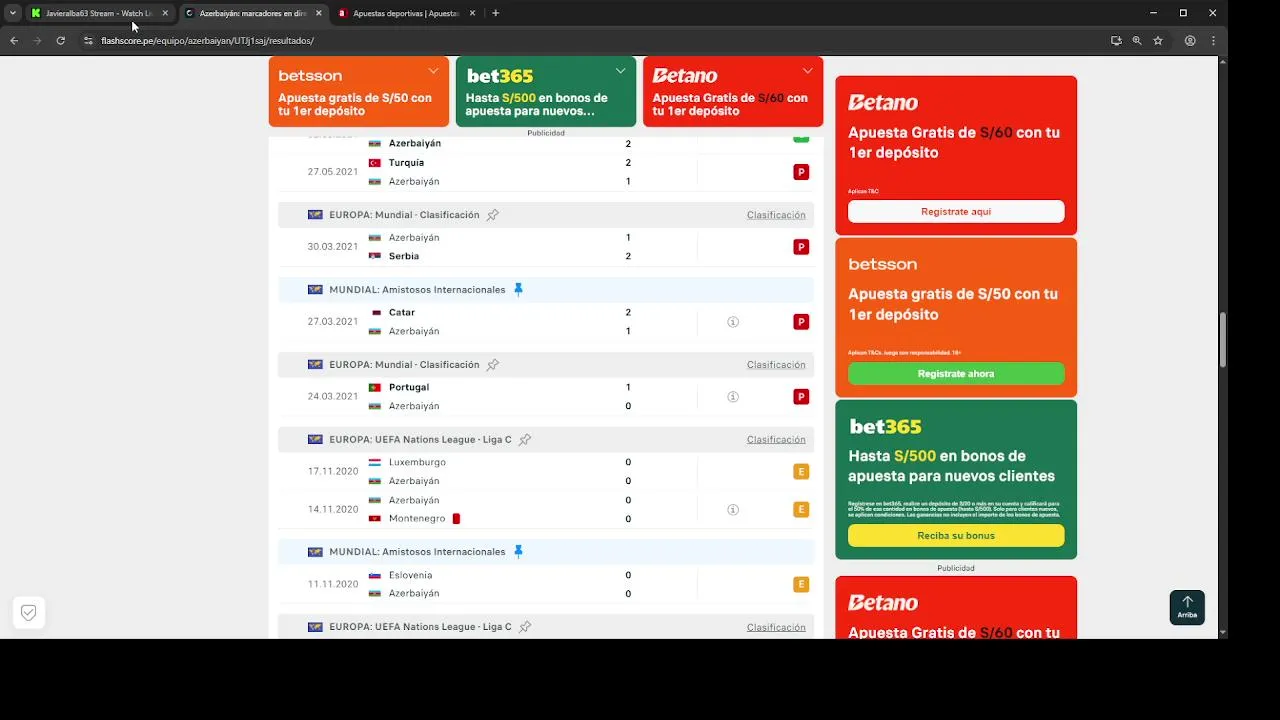Open match info icon for Azerbaiyán vs Montenegro
Screen dimensions: 1280x720
[x=733, y=510]
